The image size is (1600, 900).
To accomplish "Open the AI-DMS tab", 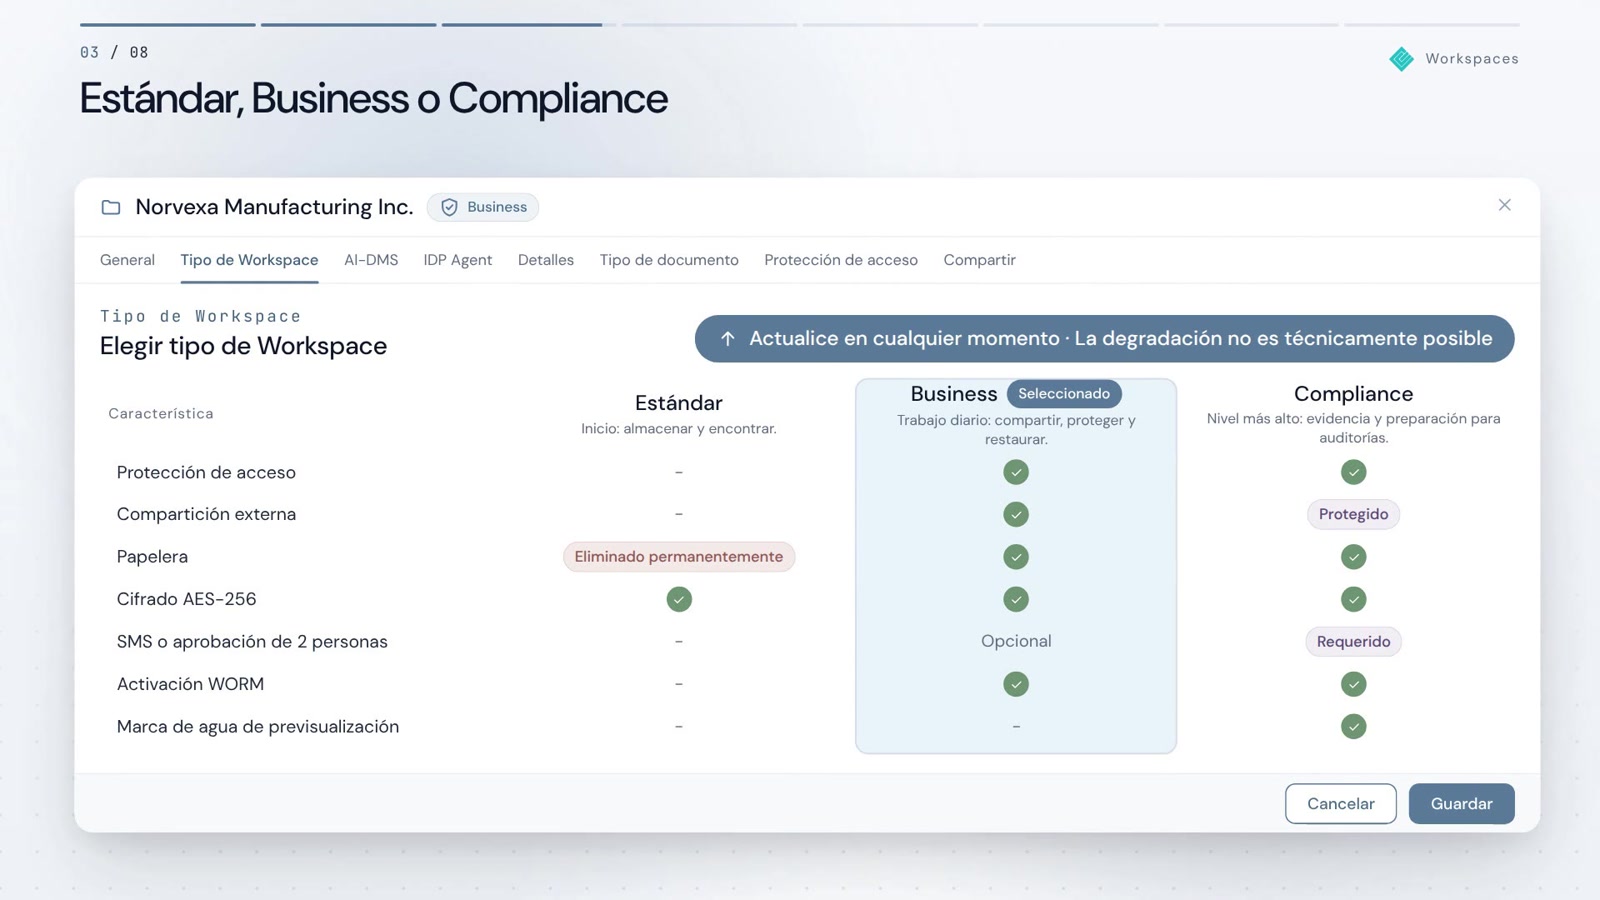I will pyautogui.click(x=371, y=260).
